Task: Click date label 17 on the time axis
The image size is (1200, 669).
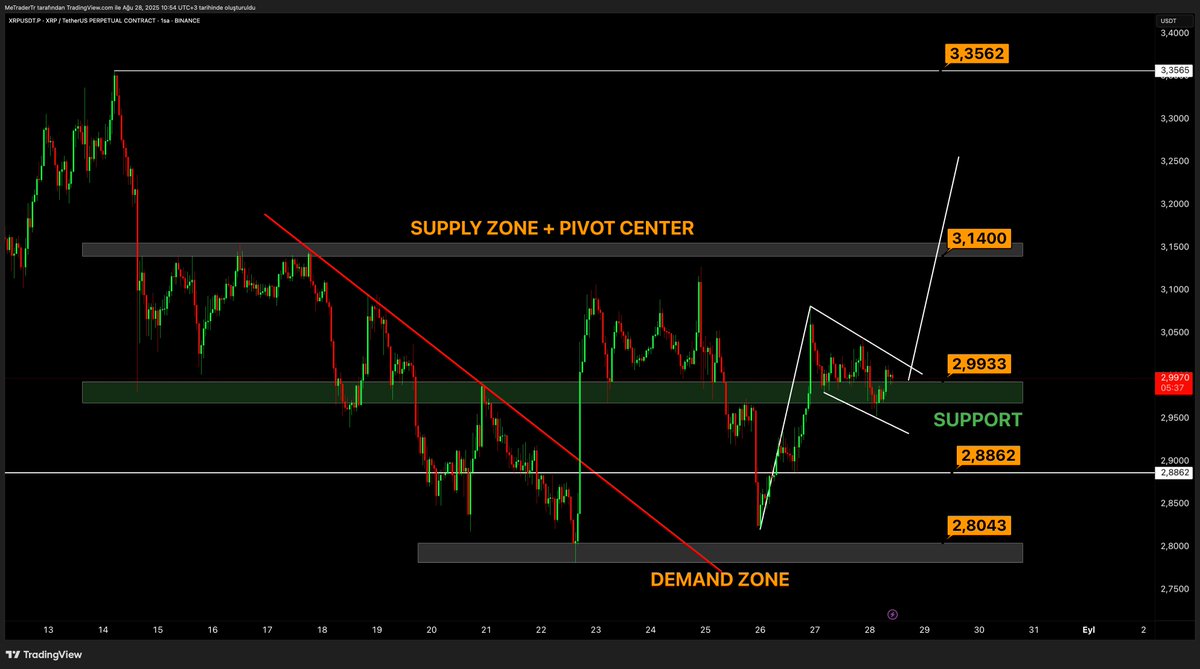Action: pos(267,630)
